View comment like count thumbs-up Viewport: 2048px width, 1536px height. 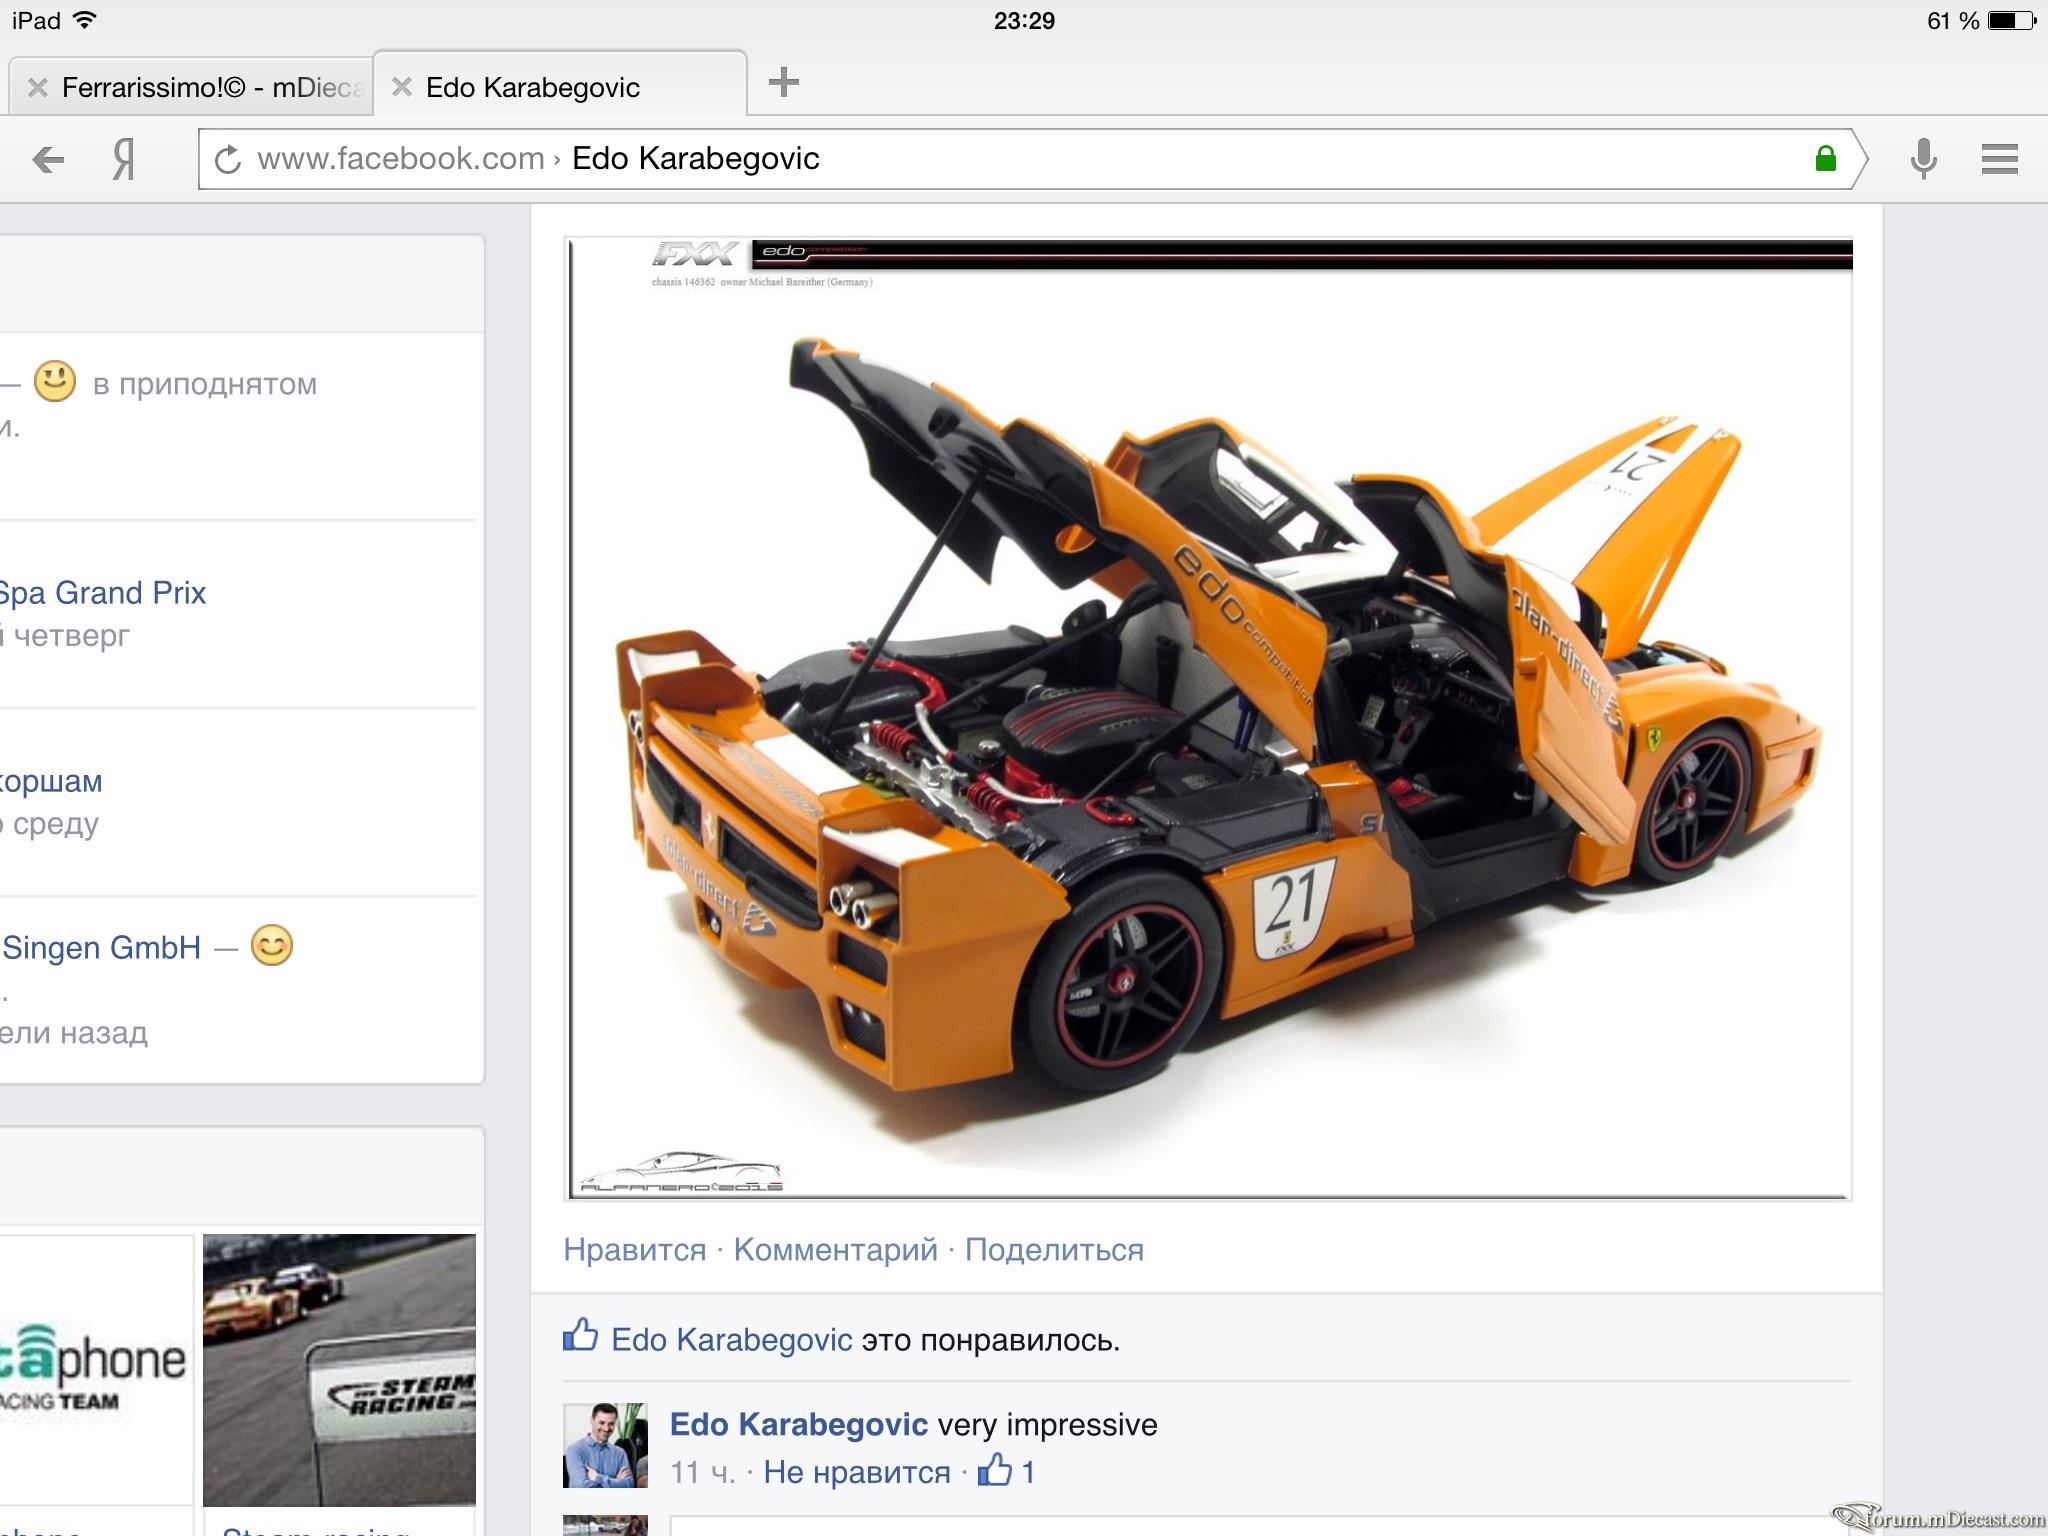tap(1006, 1471)
